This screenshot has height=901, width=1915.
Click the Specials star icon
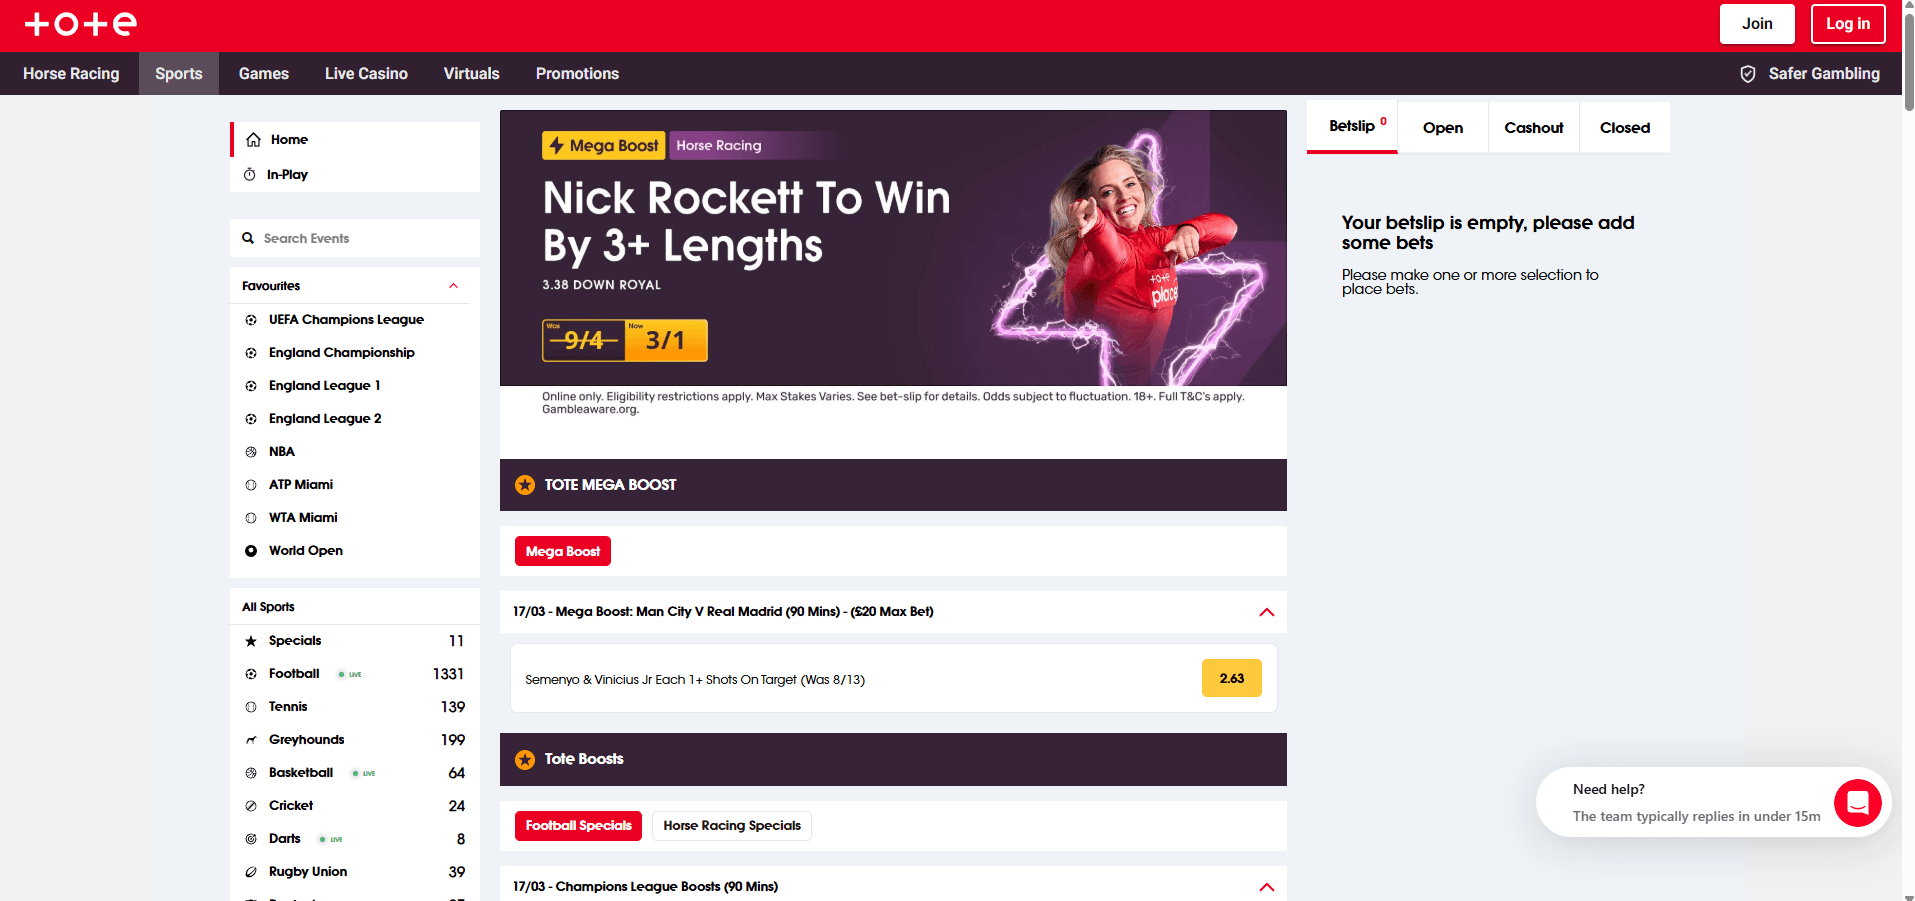click(251, 641)
